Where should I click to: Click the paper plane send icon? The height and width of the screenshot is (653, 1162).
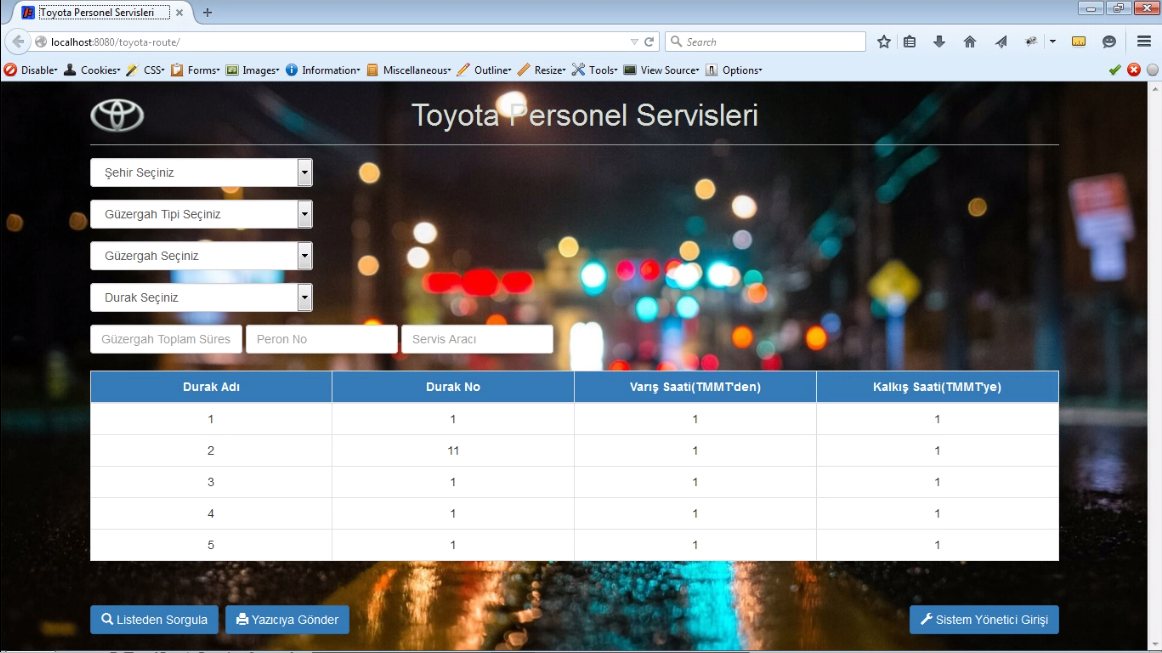coord(1001,42)
